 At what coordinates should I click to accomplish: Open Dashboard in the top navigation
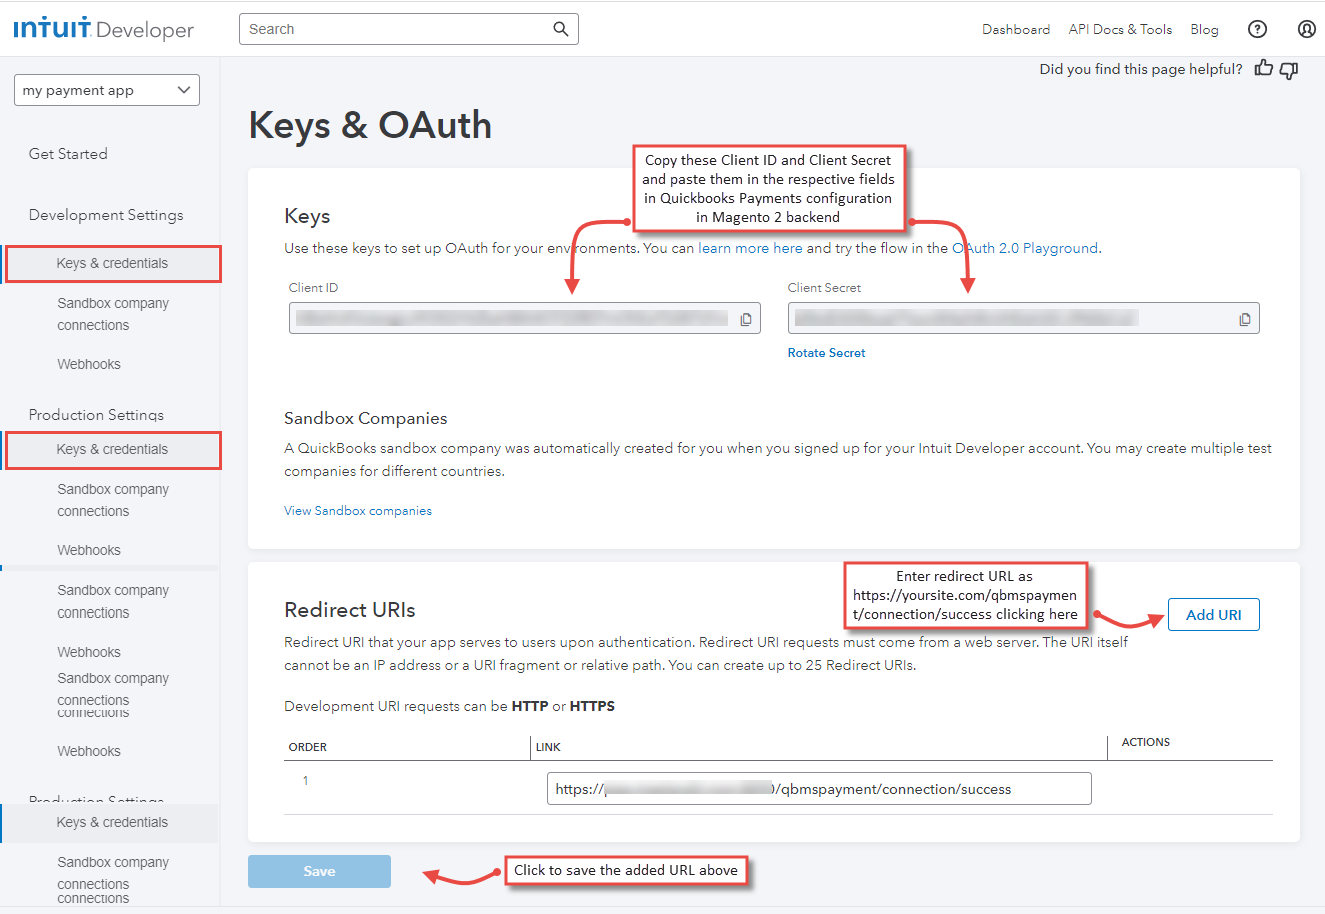pos(1016,29)
